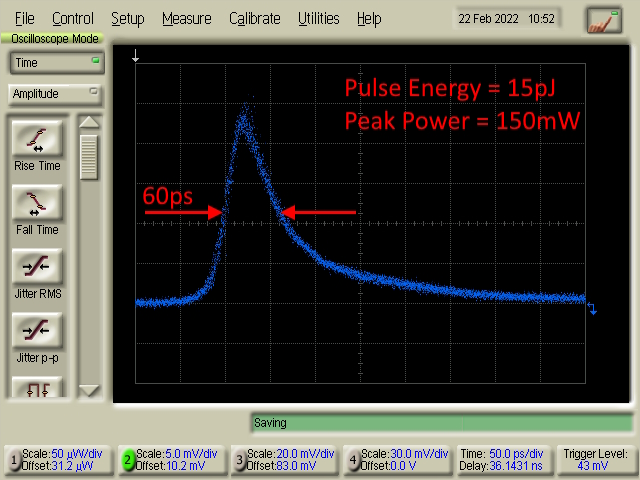
Task: Open the Control menu
Action: point(73,19)
